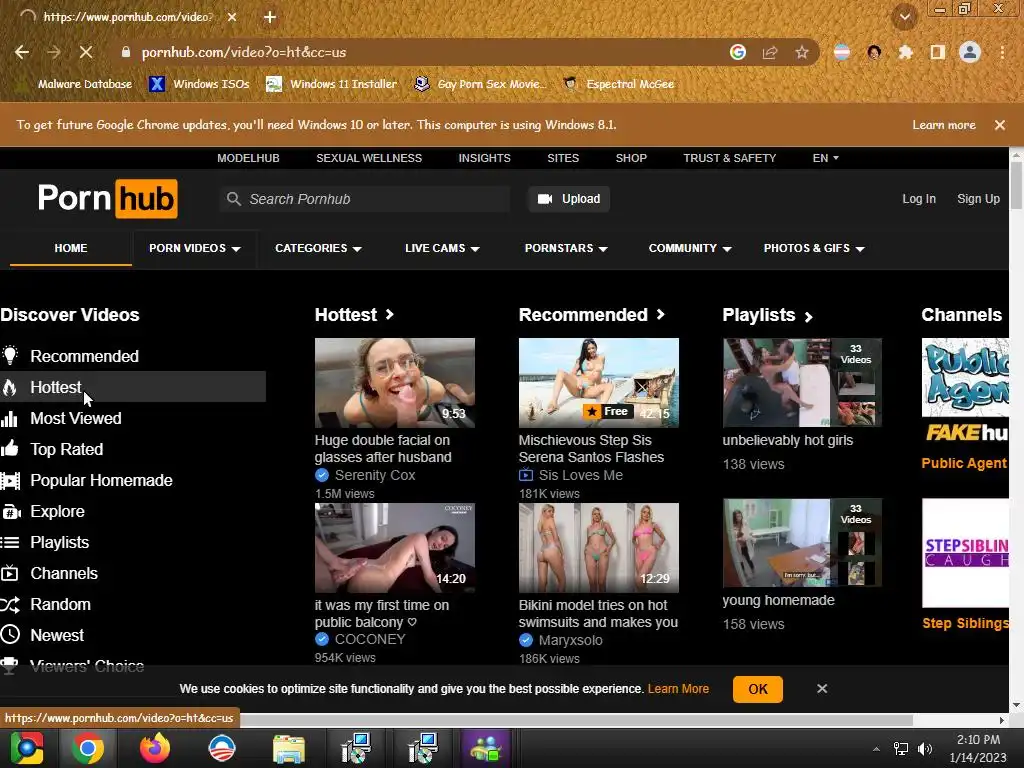Click the site padlock icon in address bar
The width and height of the screenshot is (1024, 768).
(126, 52)
